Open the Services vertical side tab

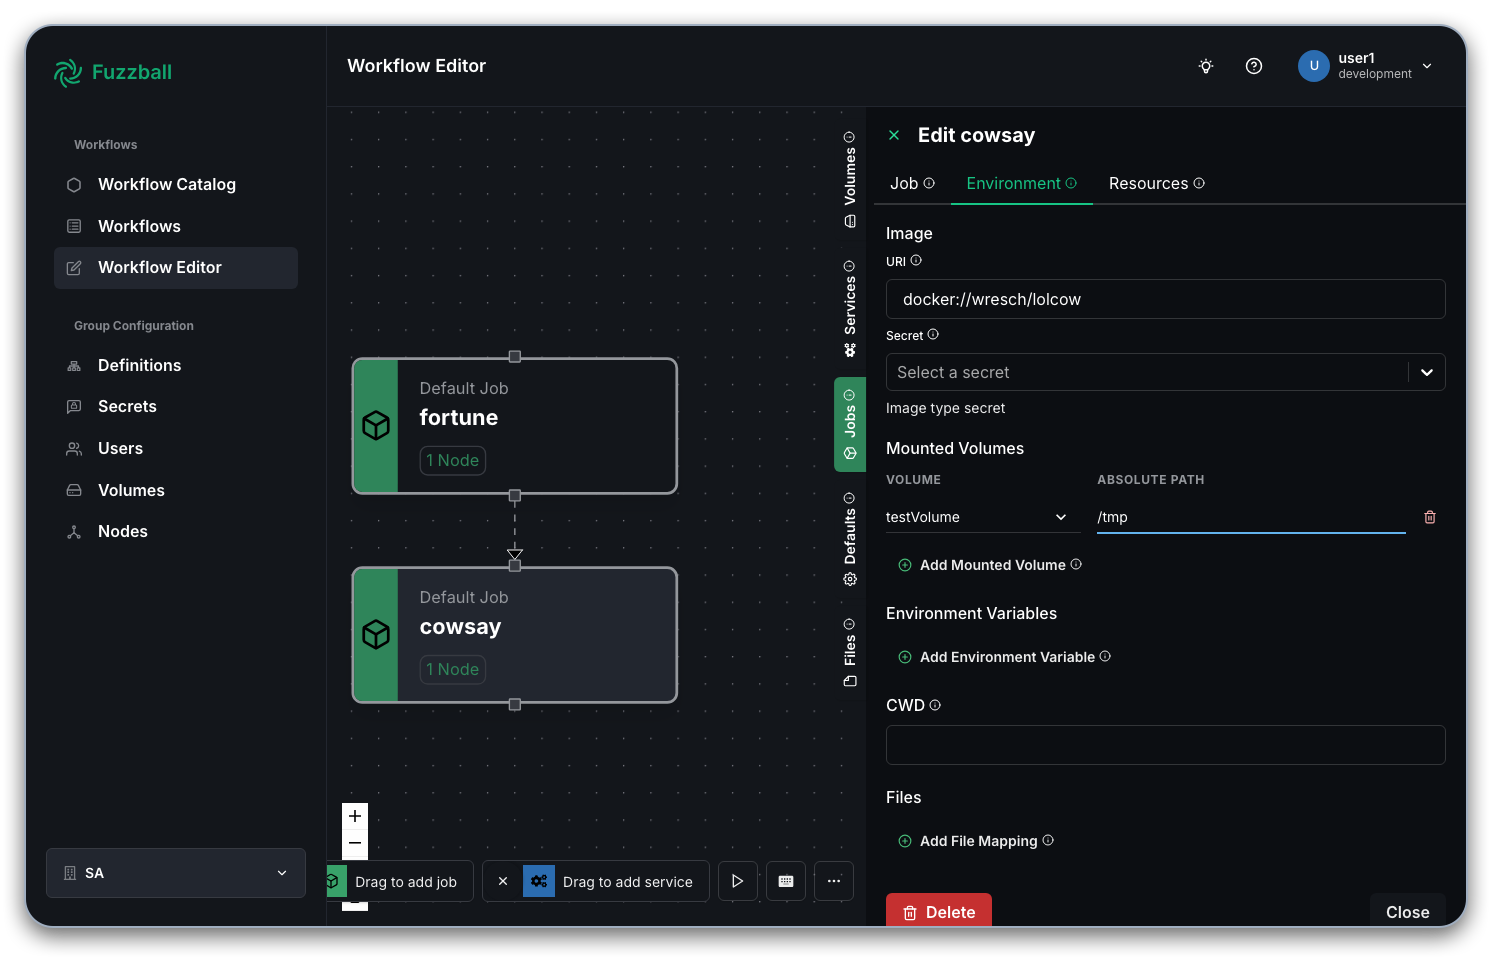(x=850, y=309)
